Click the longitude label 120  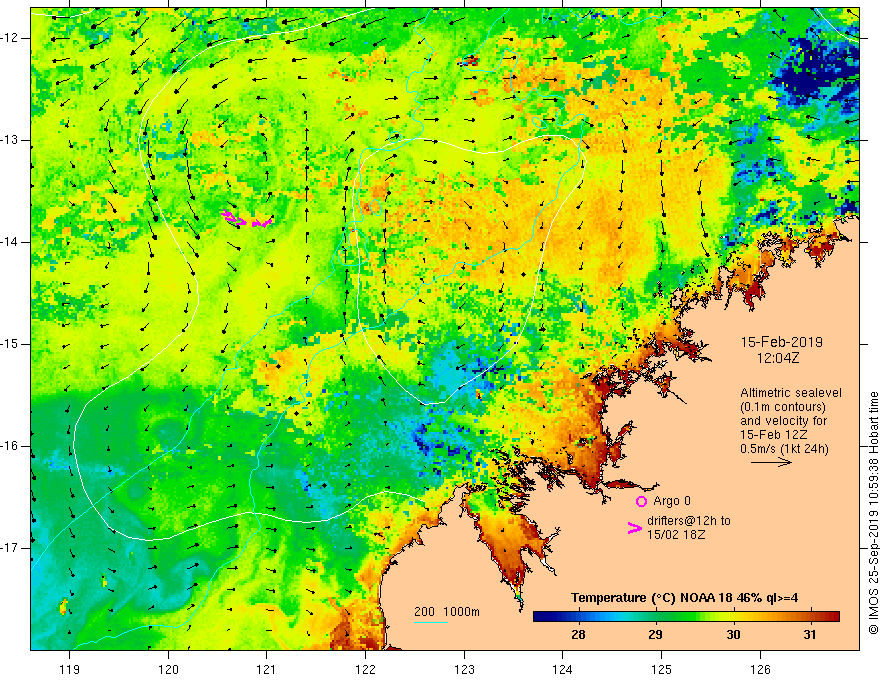click(x=168, y=669)
